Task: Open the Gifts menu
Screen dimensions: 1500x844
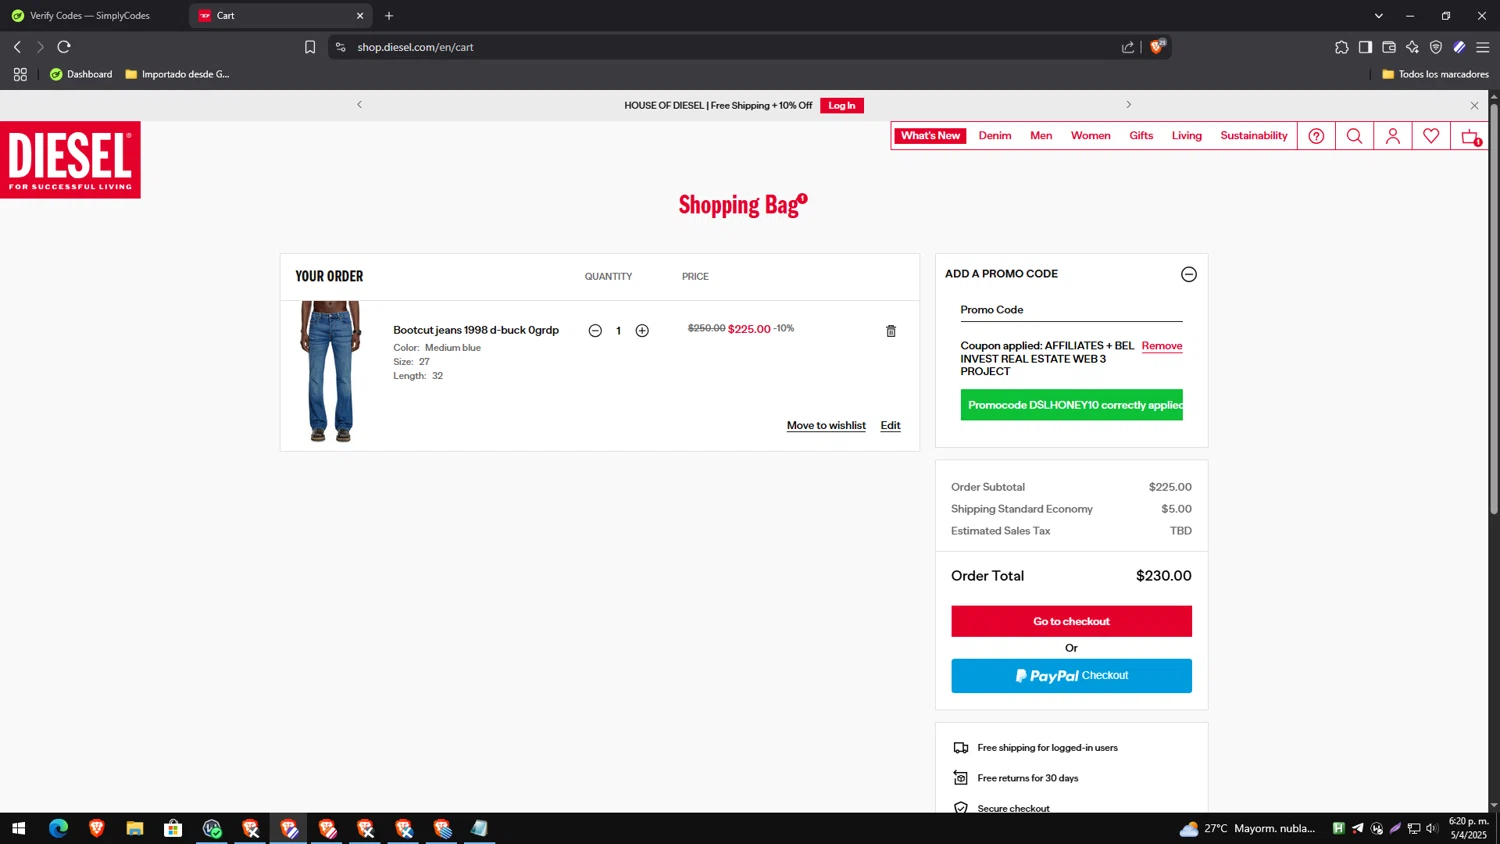Action: click(1141, 136)
